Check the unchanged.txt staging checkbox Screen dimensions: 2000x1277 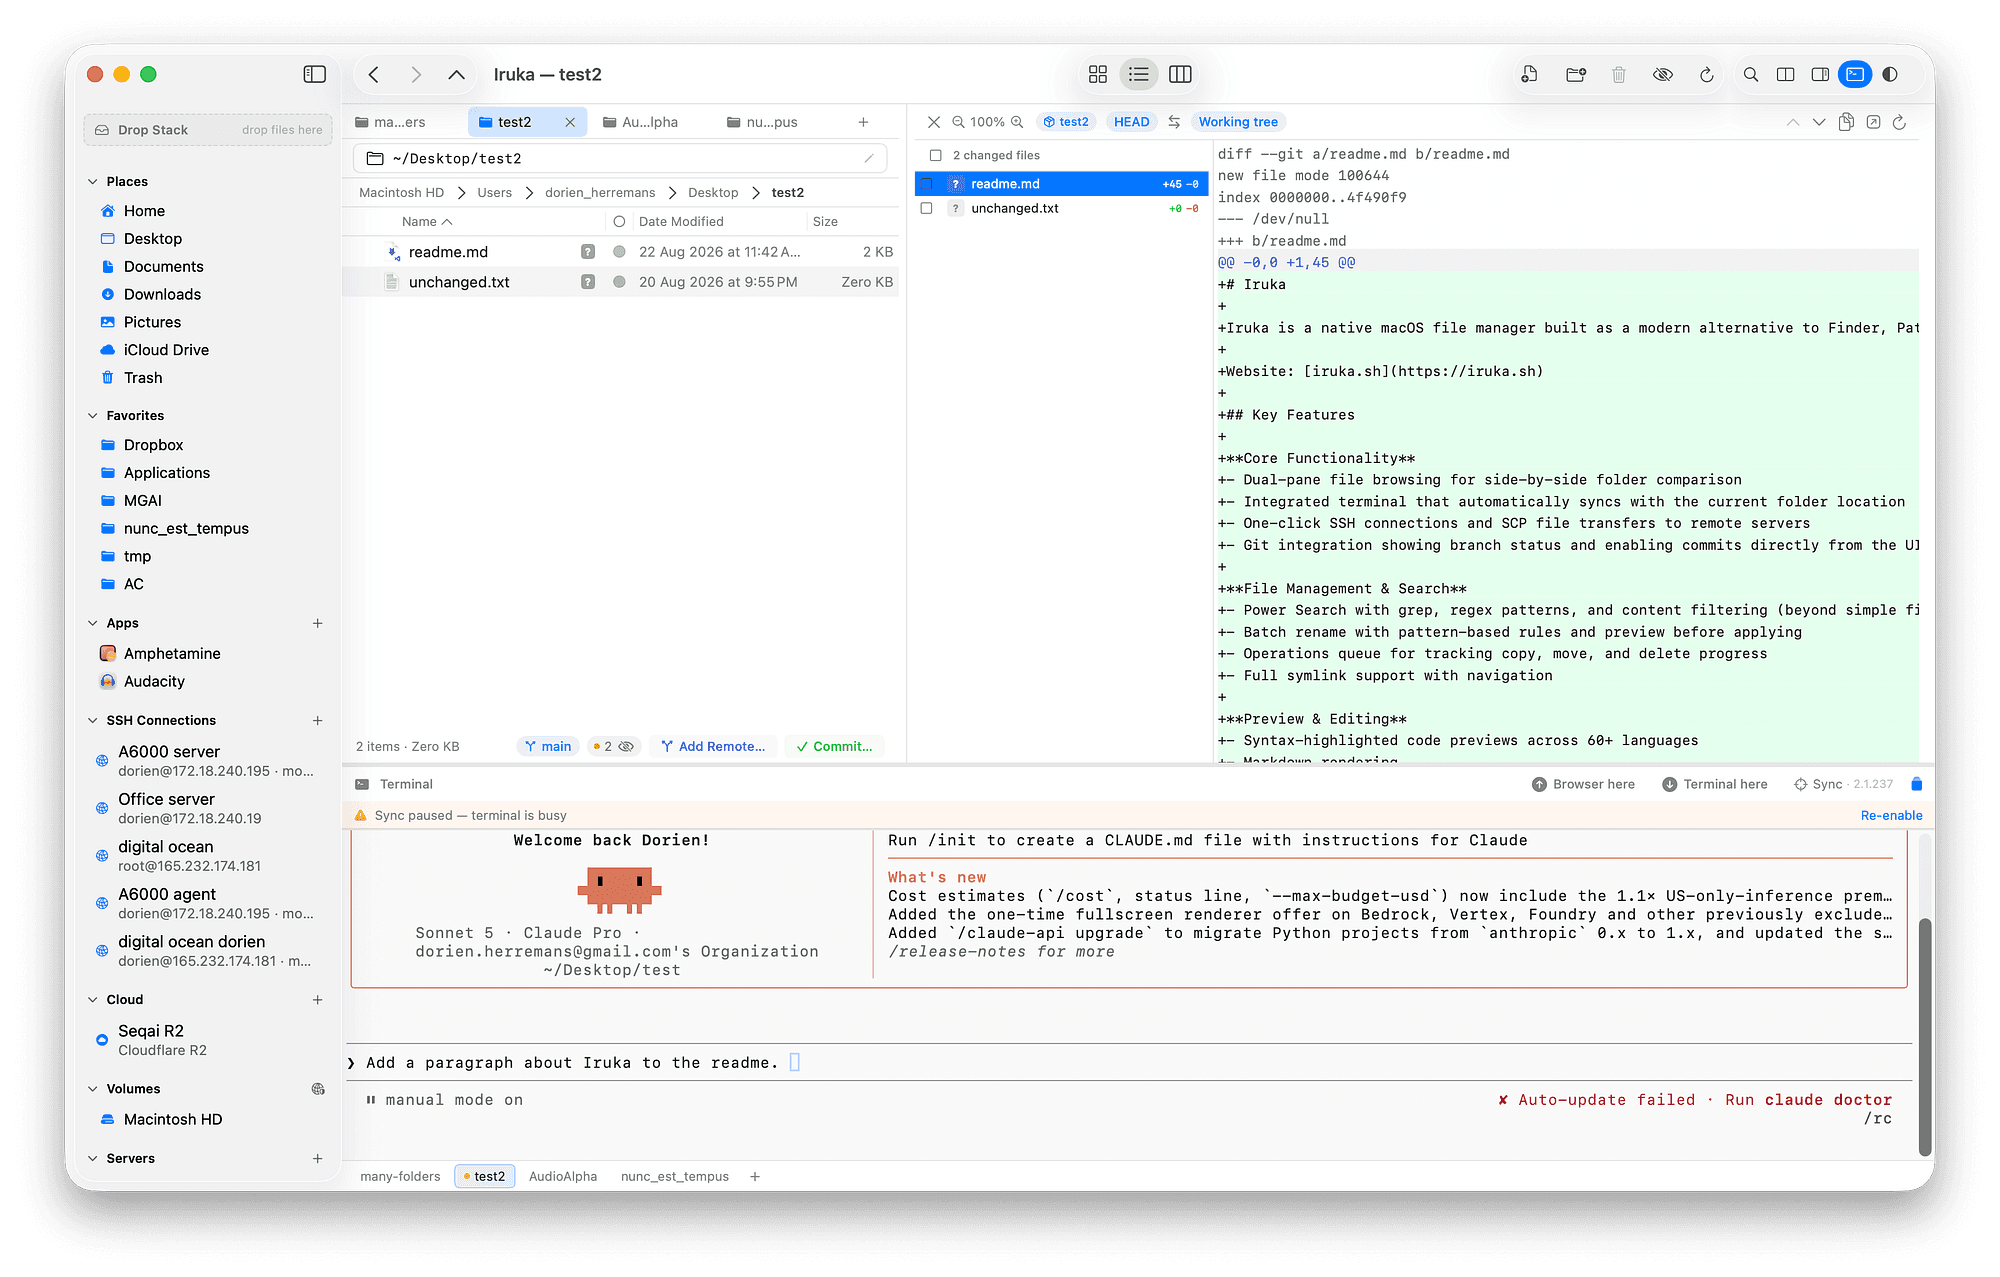click(926, 208)
